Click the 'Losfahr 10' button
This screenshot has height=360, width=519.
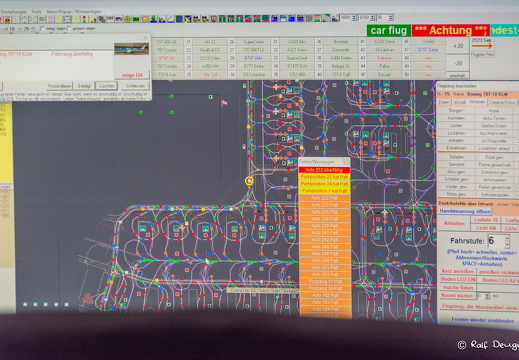click(x=486, y=220)
